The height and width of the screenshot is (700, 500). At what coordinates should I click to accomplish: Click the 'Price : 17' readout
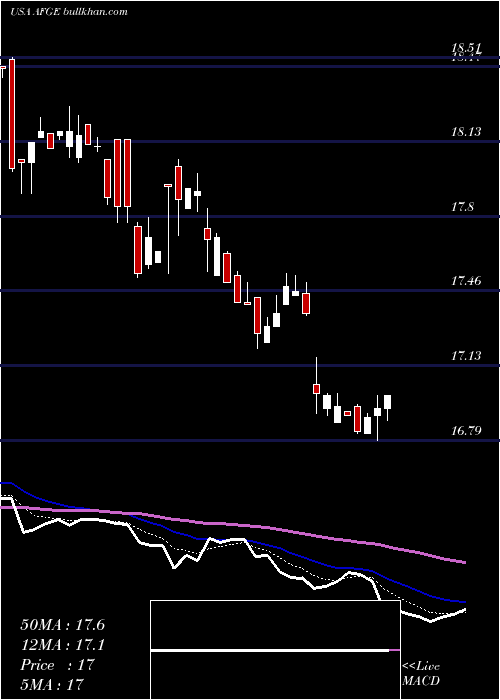(57, 665)
